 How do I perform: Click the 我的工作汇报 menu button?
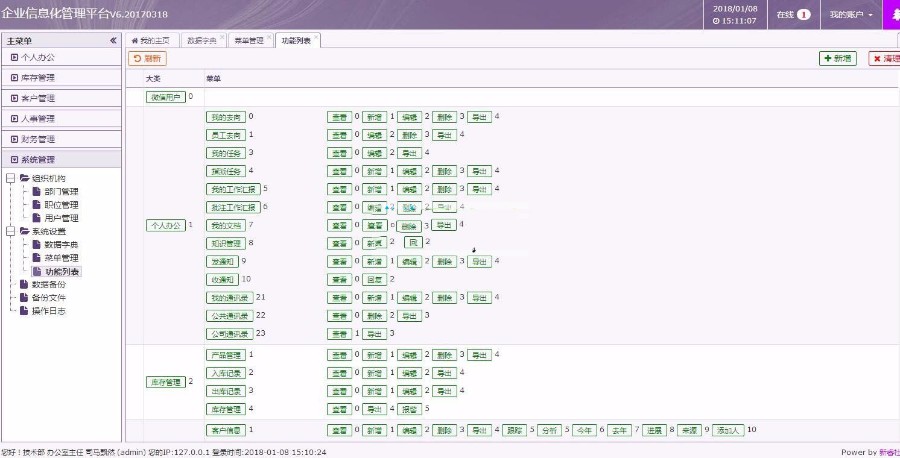coord(233,189)
